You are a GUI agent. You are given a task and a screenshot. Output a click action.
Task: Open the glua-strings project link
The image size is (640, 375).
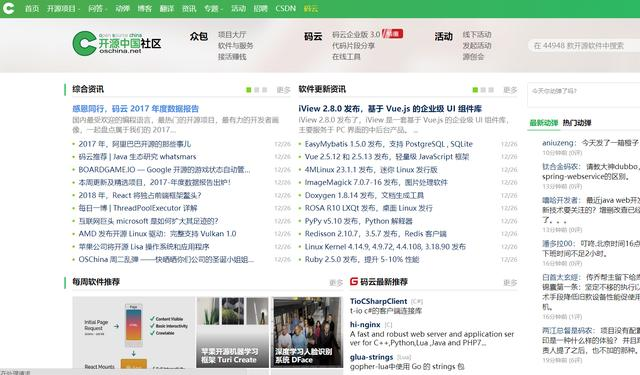[x=371, y=357]
